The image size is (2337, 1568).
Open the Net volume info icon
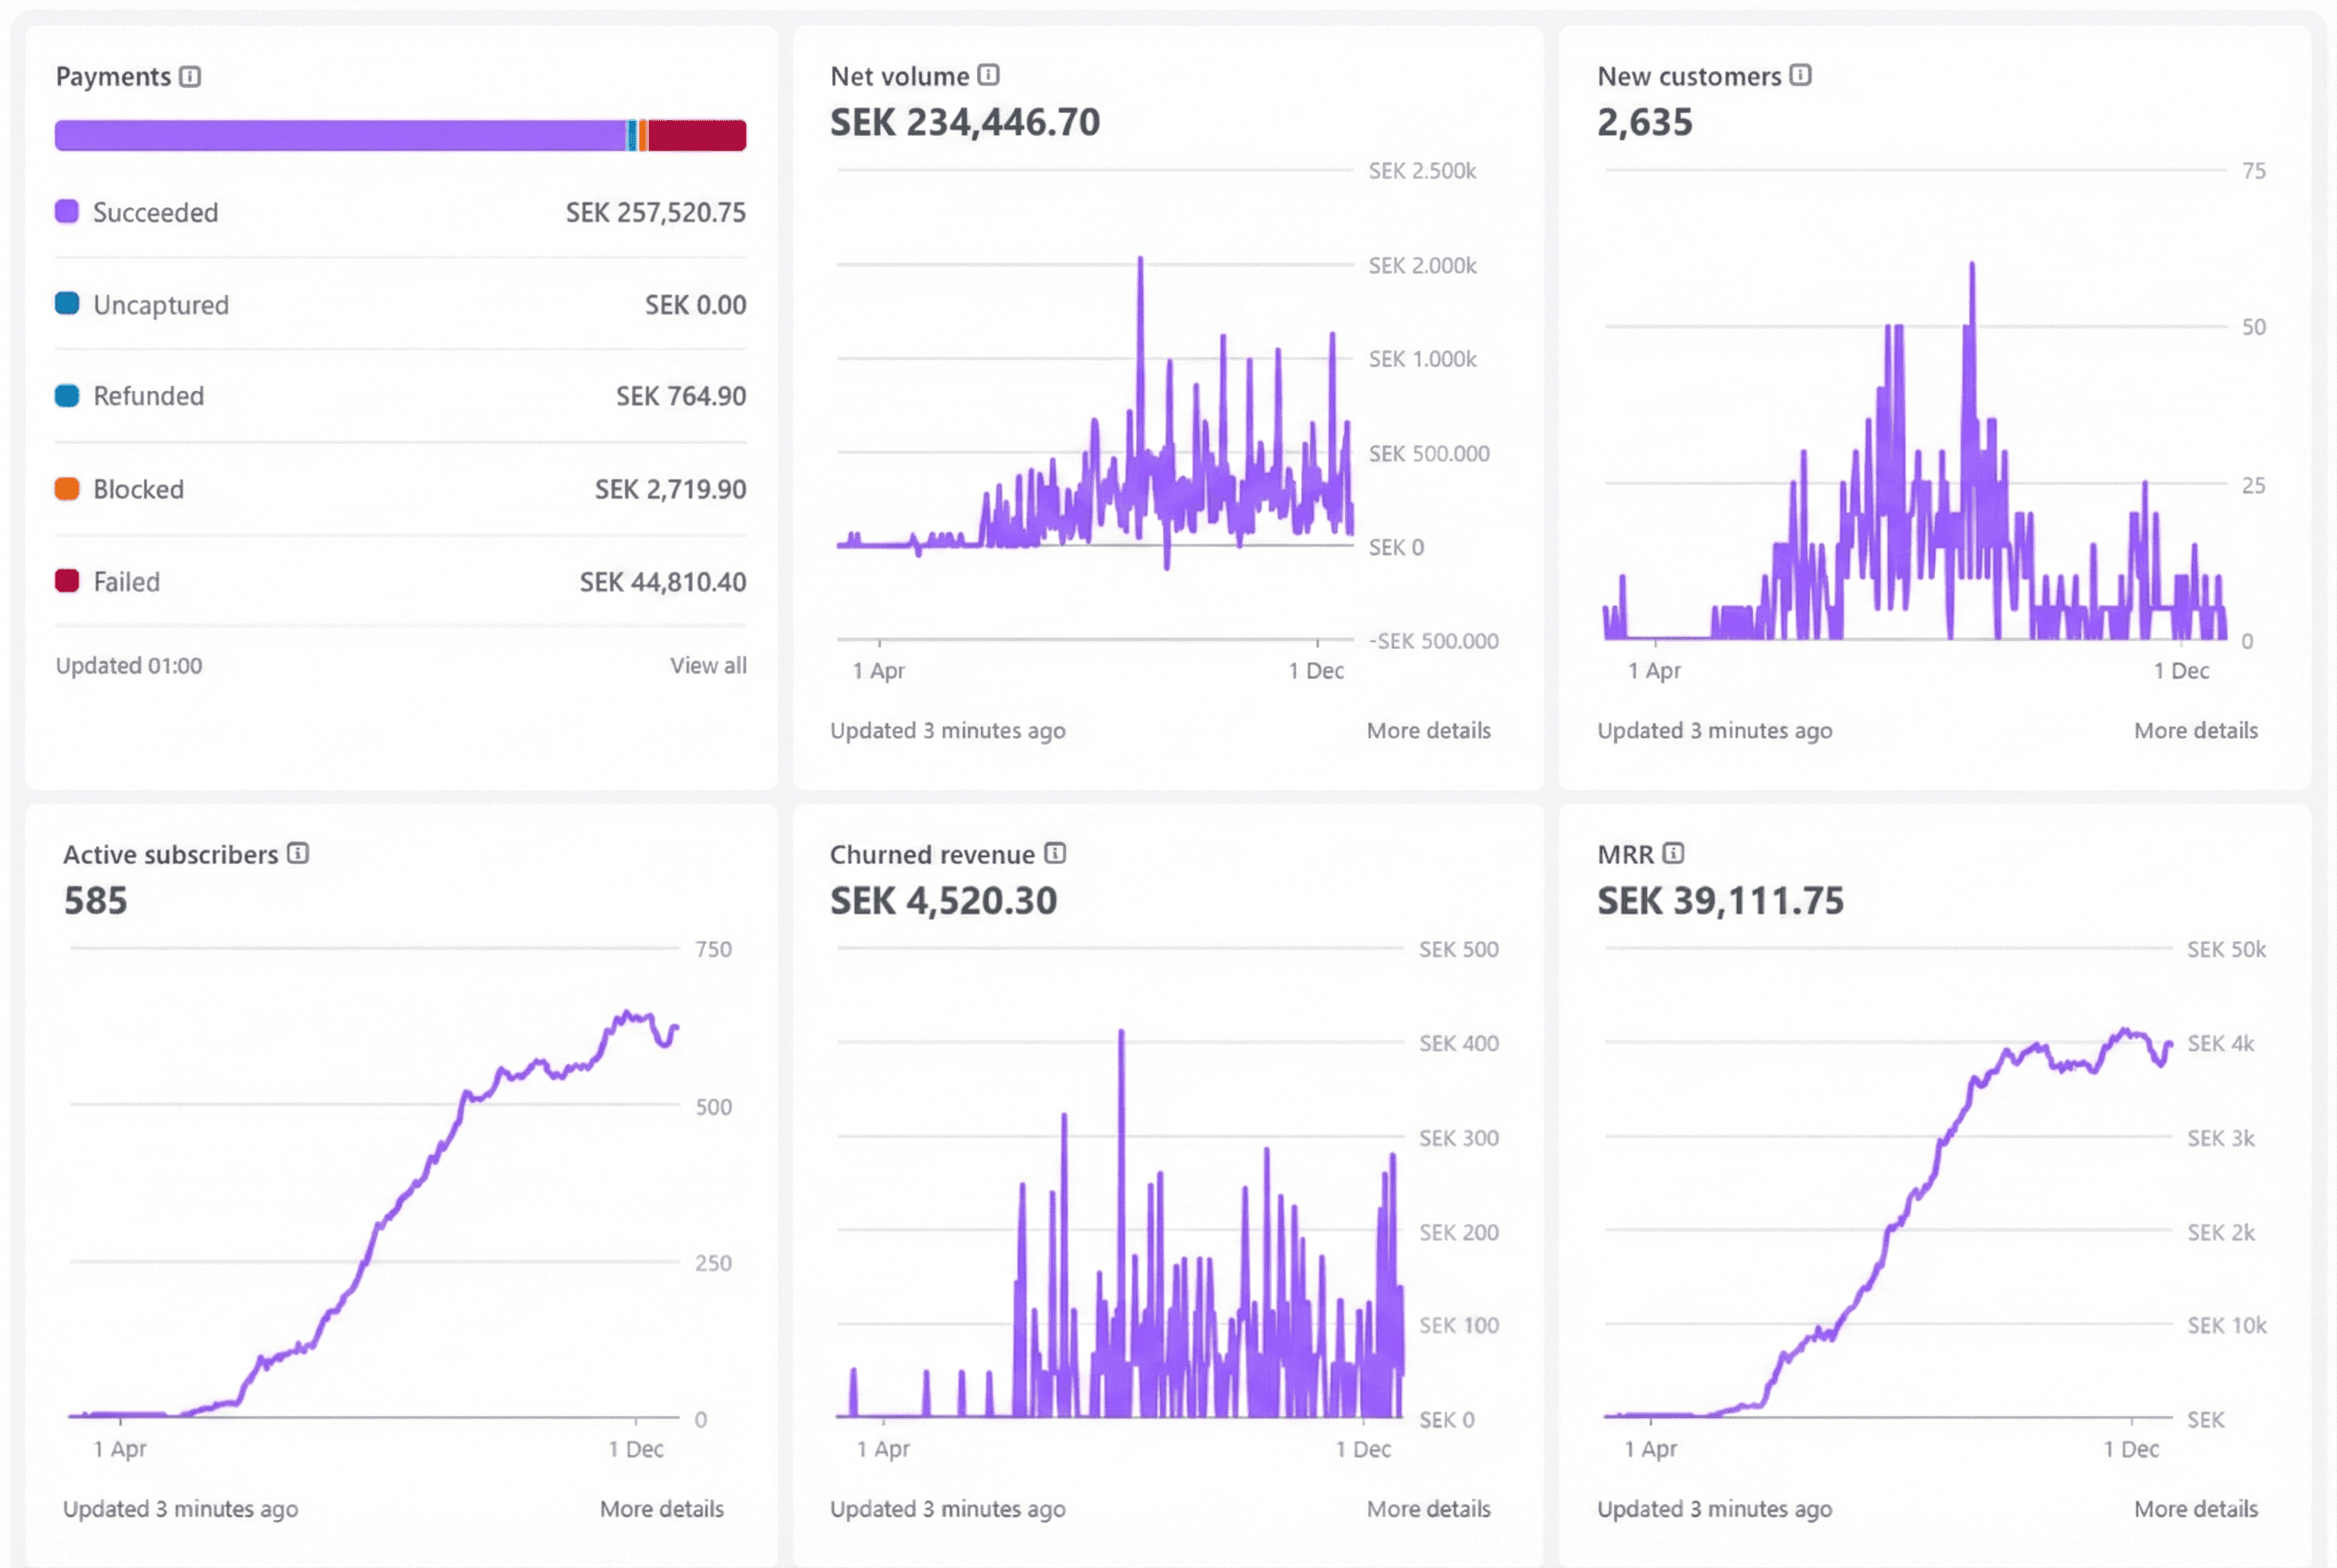988,75
